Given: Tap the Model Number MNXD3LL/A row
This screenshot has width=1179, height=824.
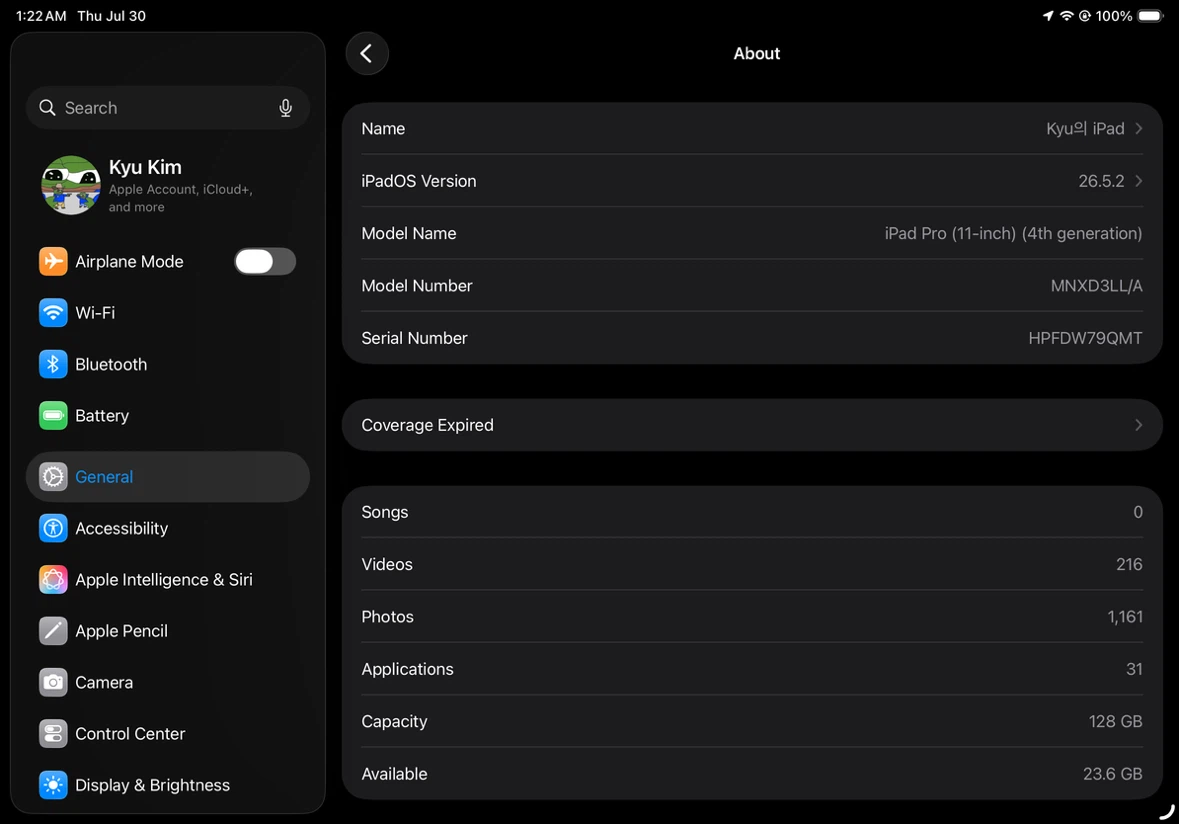Looking at the screenshot, I should click(752, 286).
